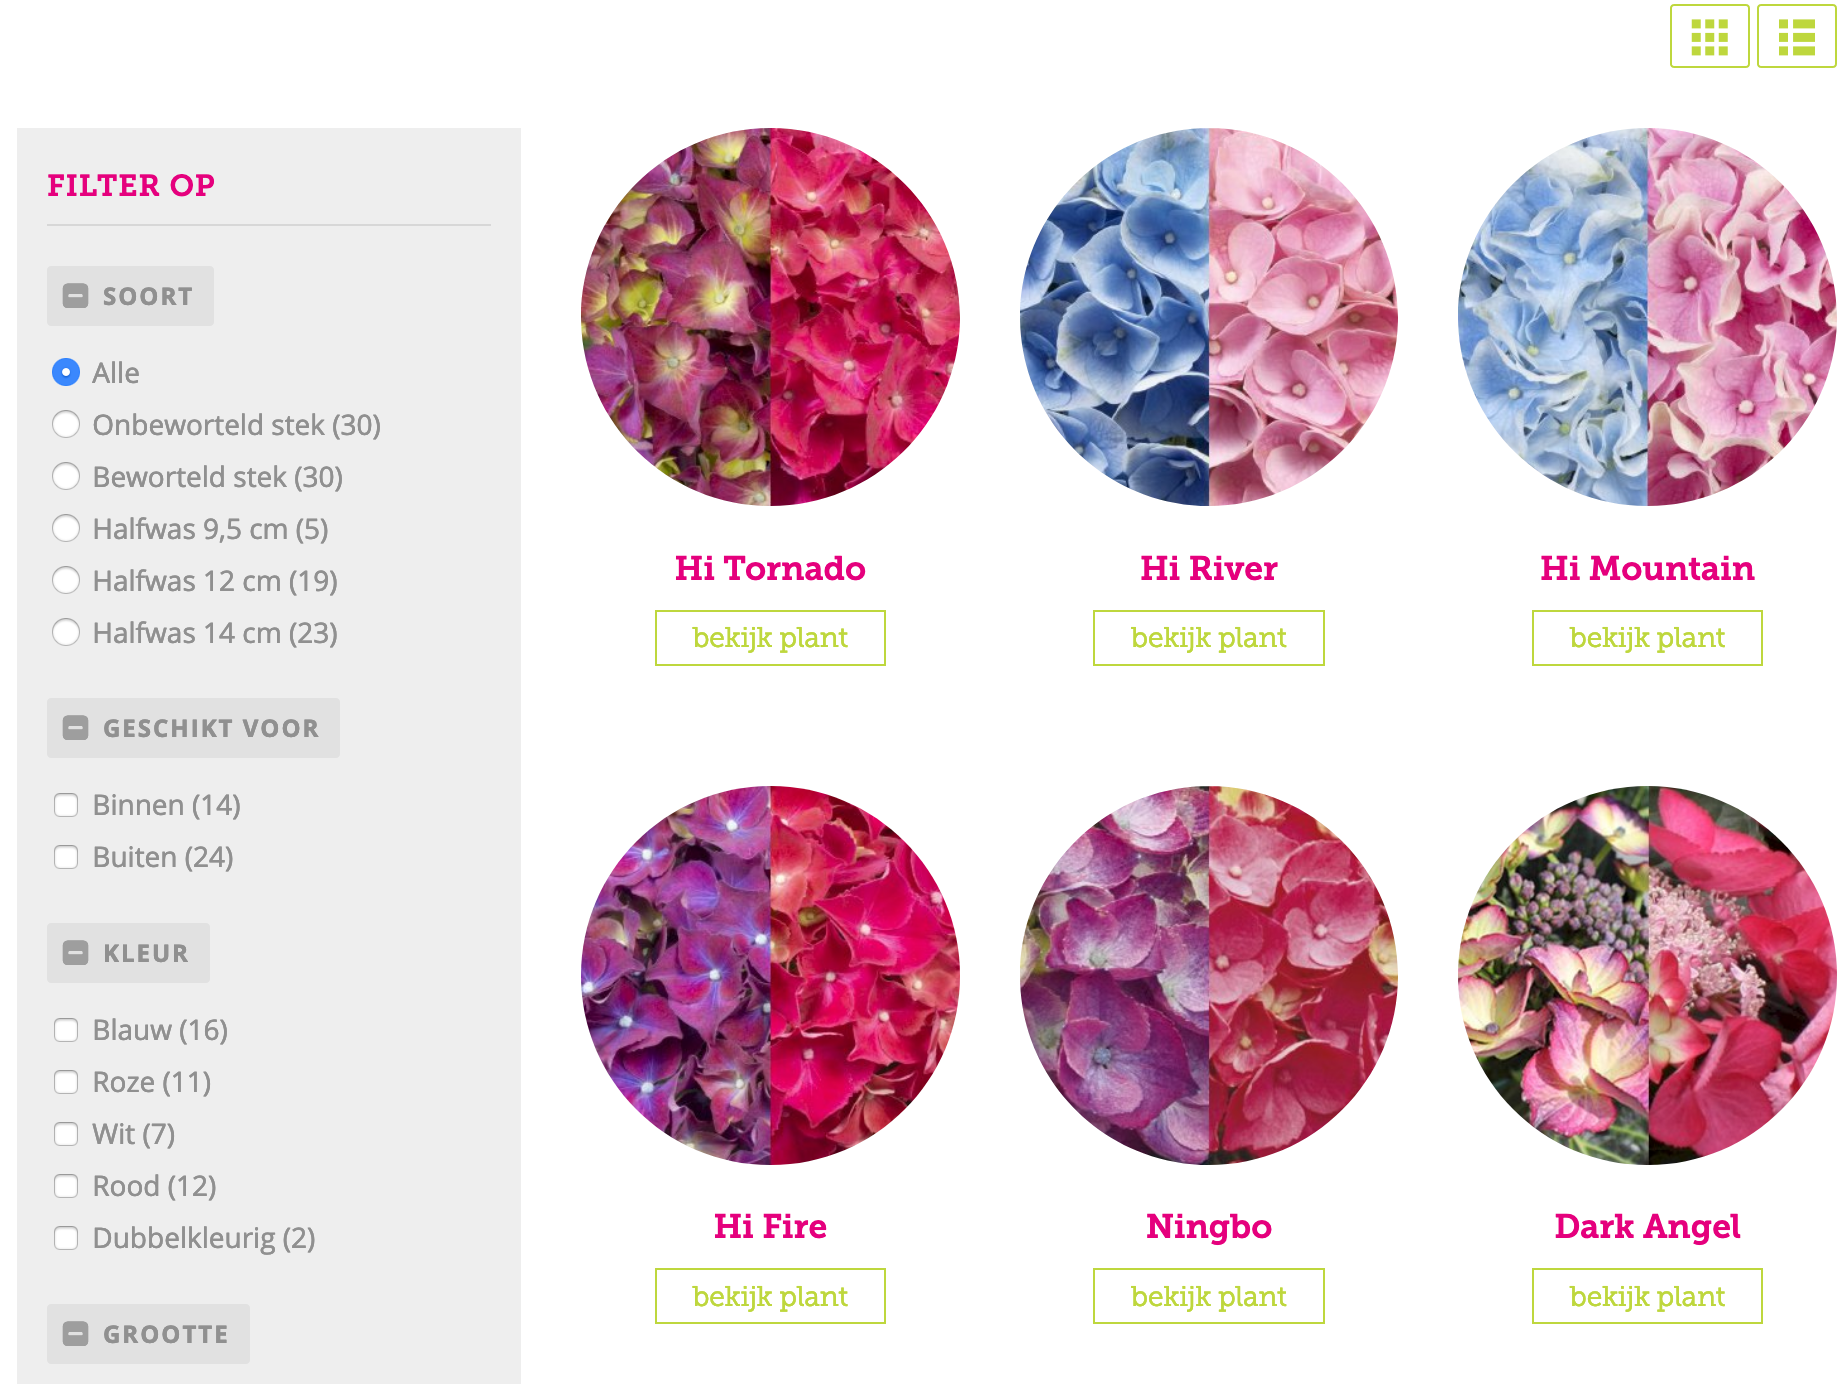Tick the Blauw color checkbox
Screen dimensions: 1848x1384
pyautogui.click(x=66, y=1030)
